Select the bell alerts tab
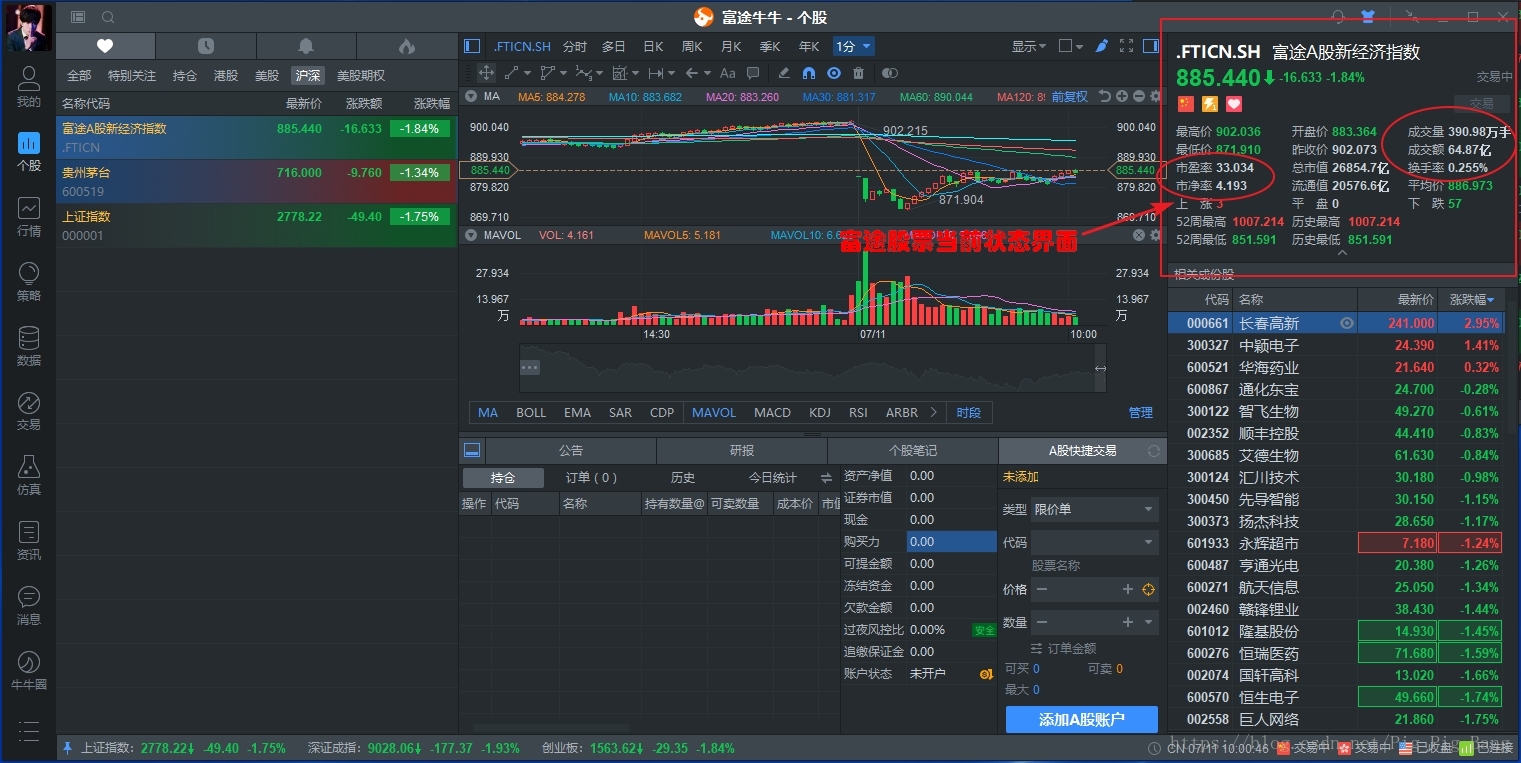The image size is (1521, 763). (306, 46)
